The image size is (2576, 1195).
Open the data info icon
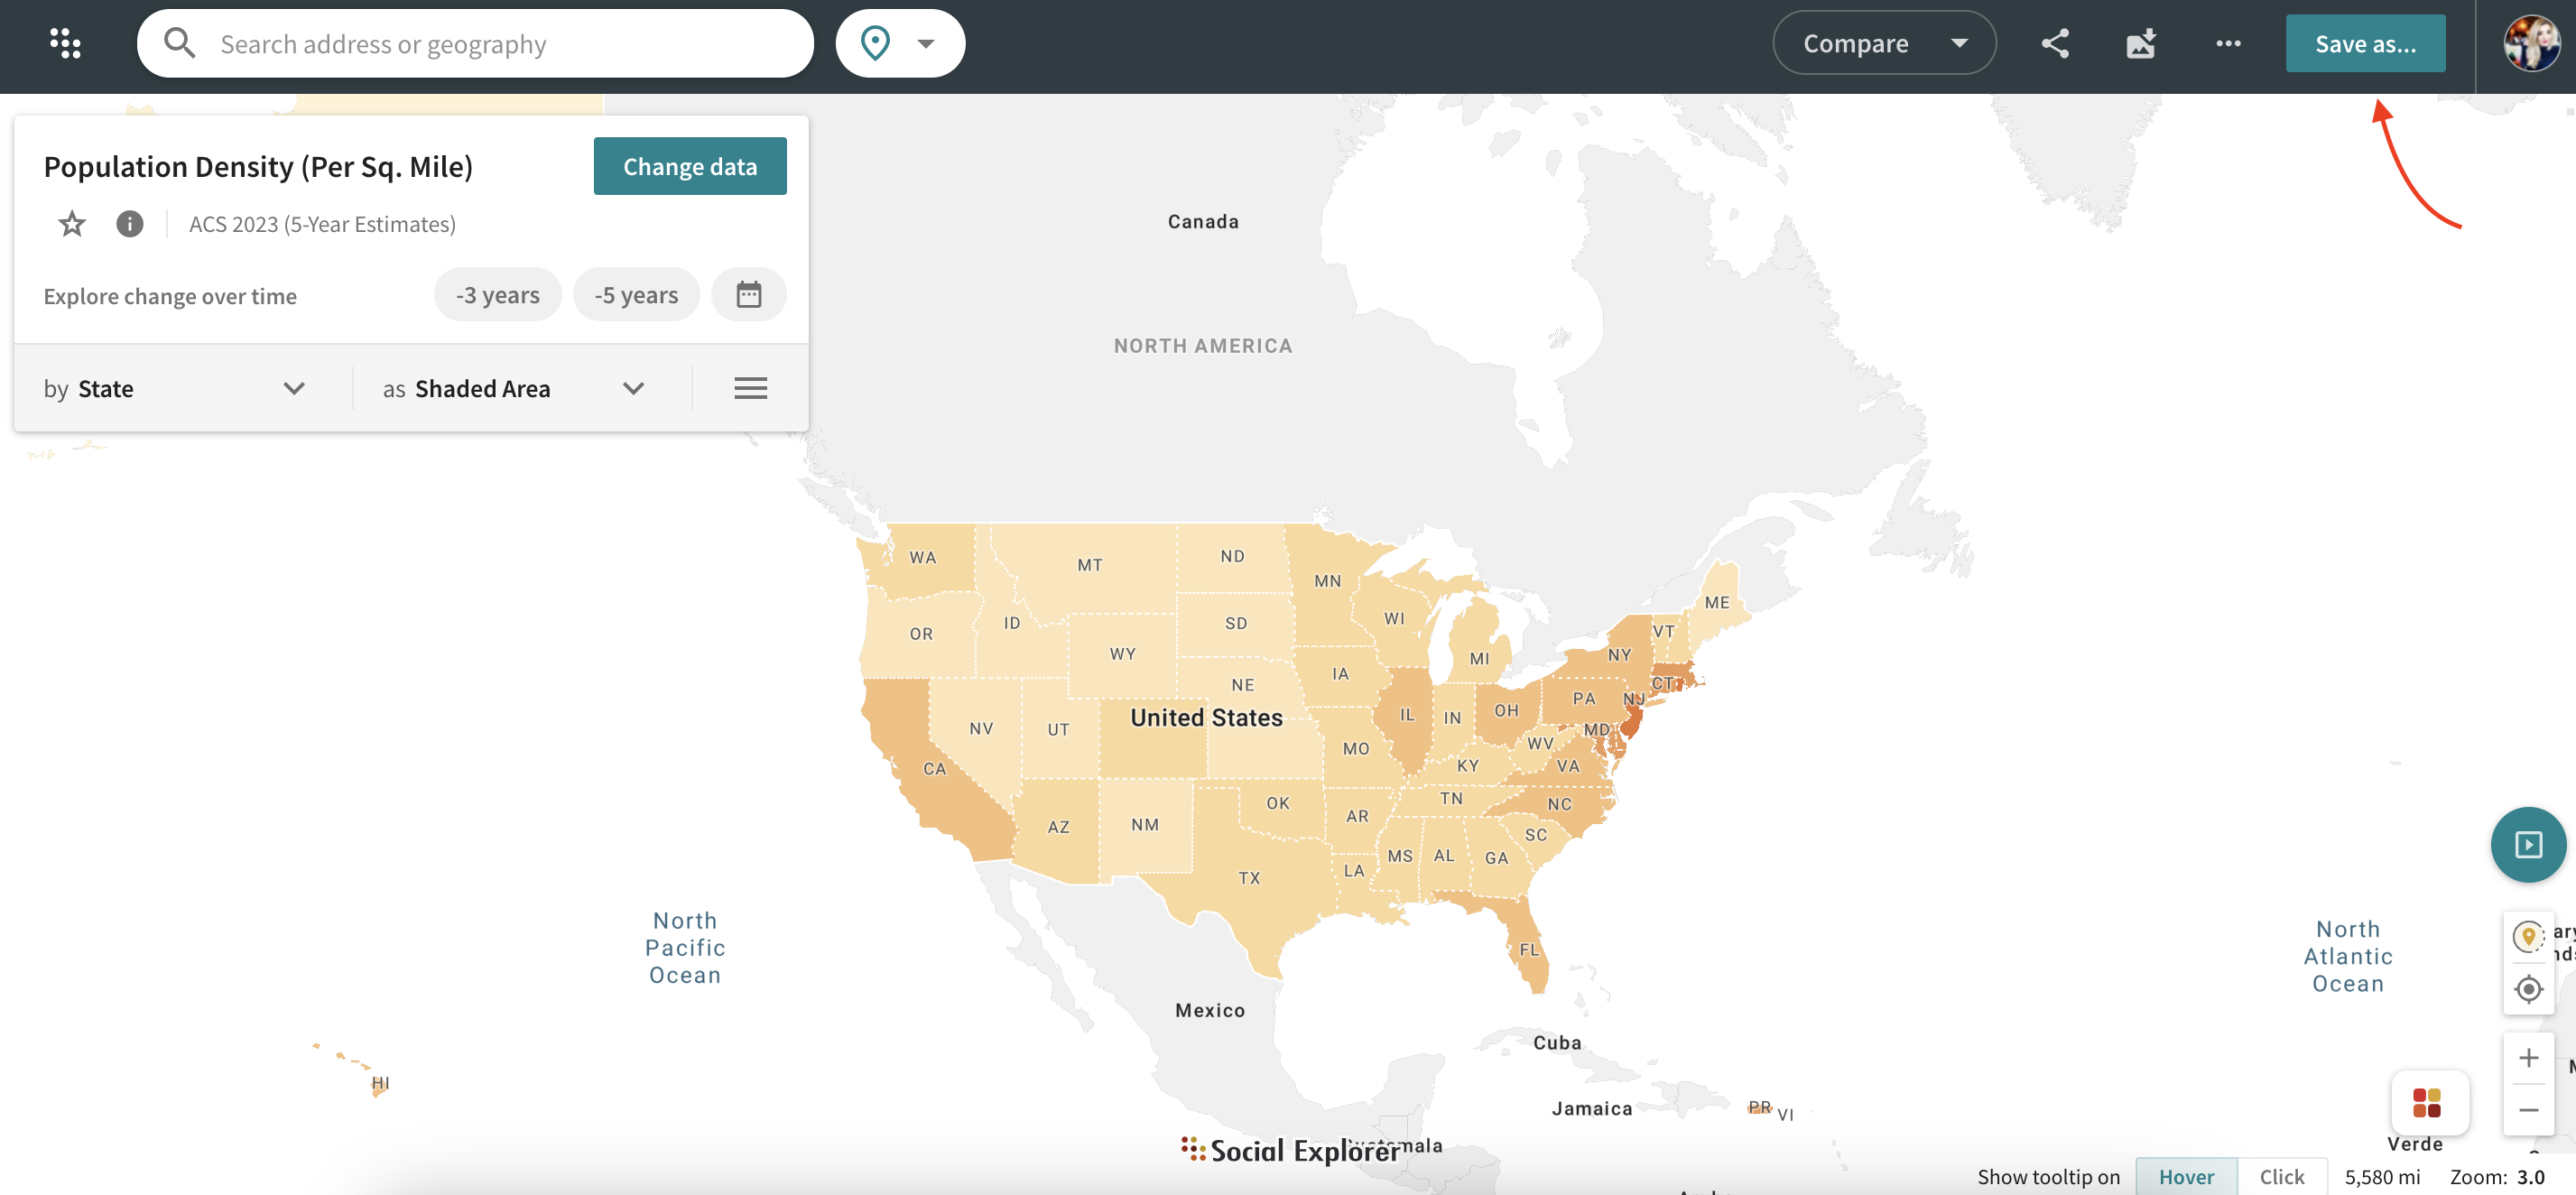click(x=129, y=223)
